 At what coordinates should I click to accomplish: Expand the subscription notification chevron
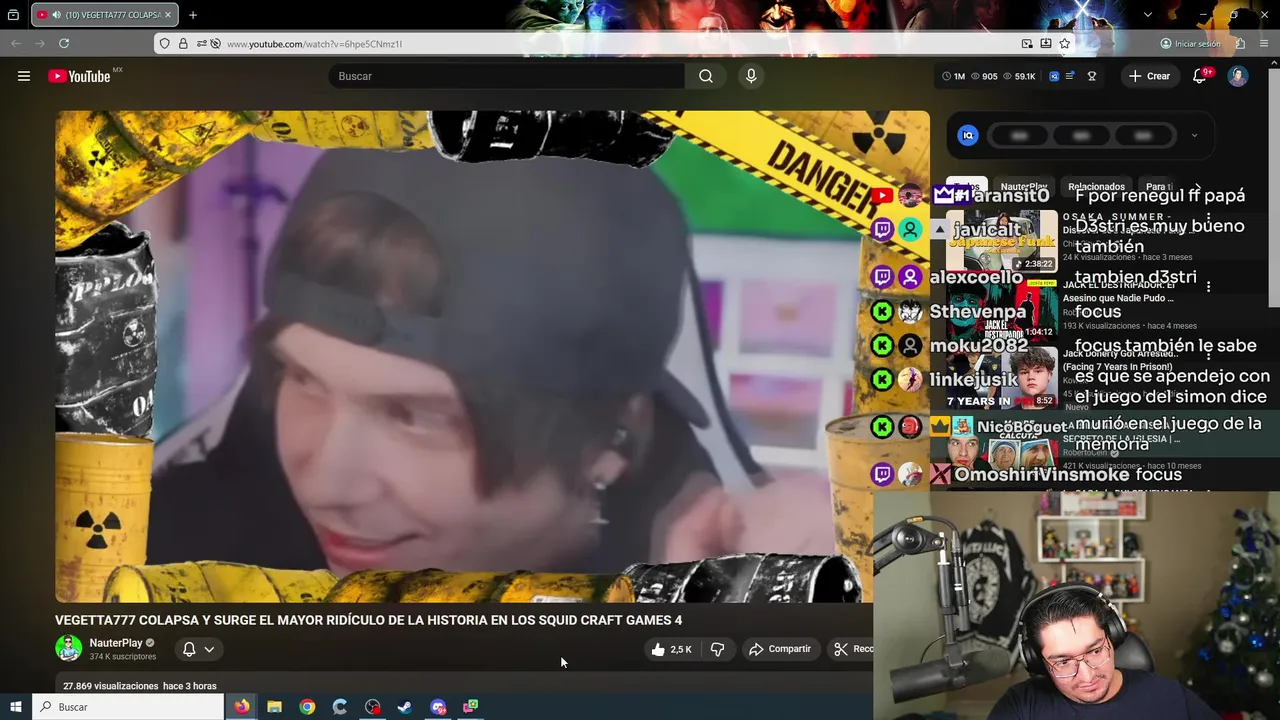[209, 649]
